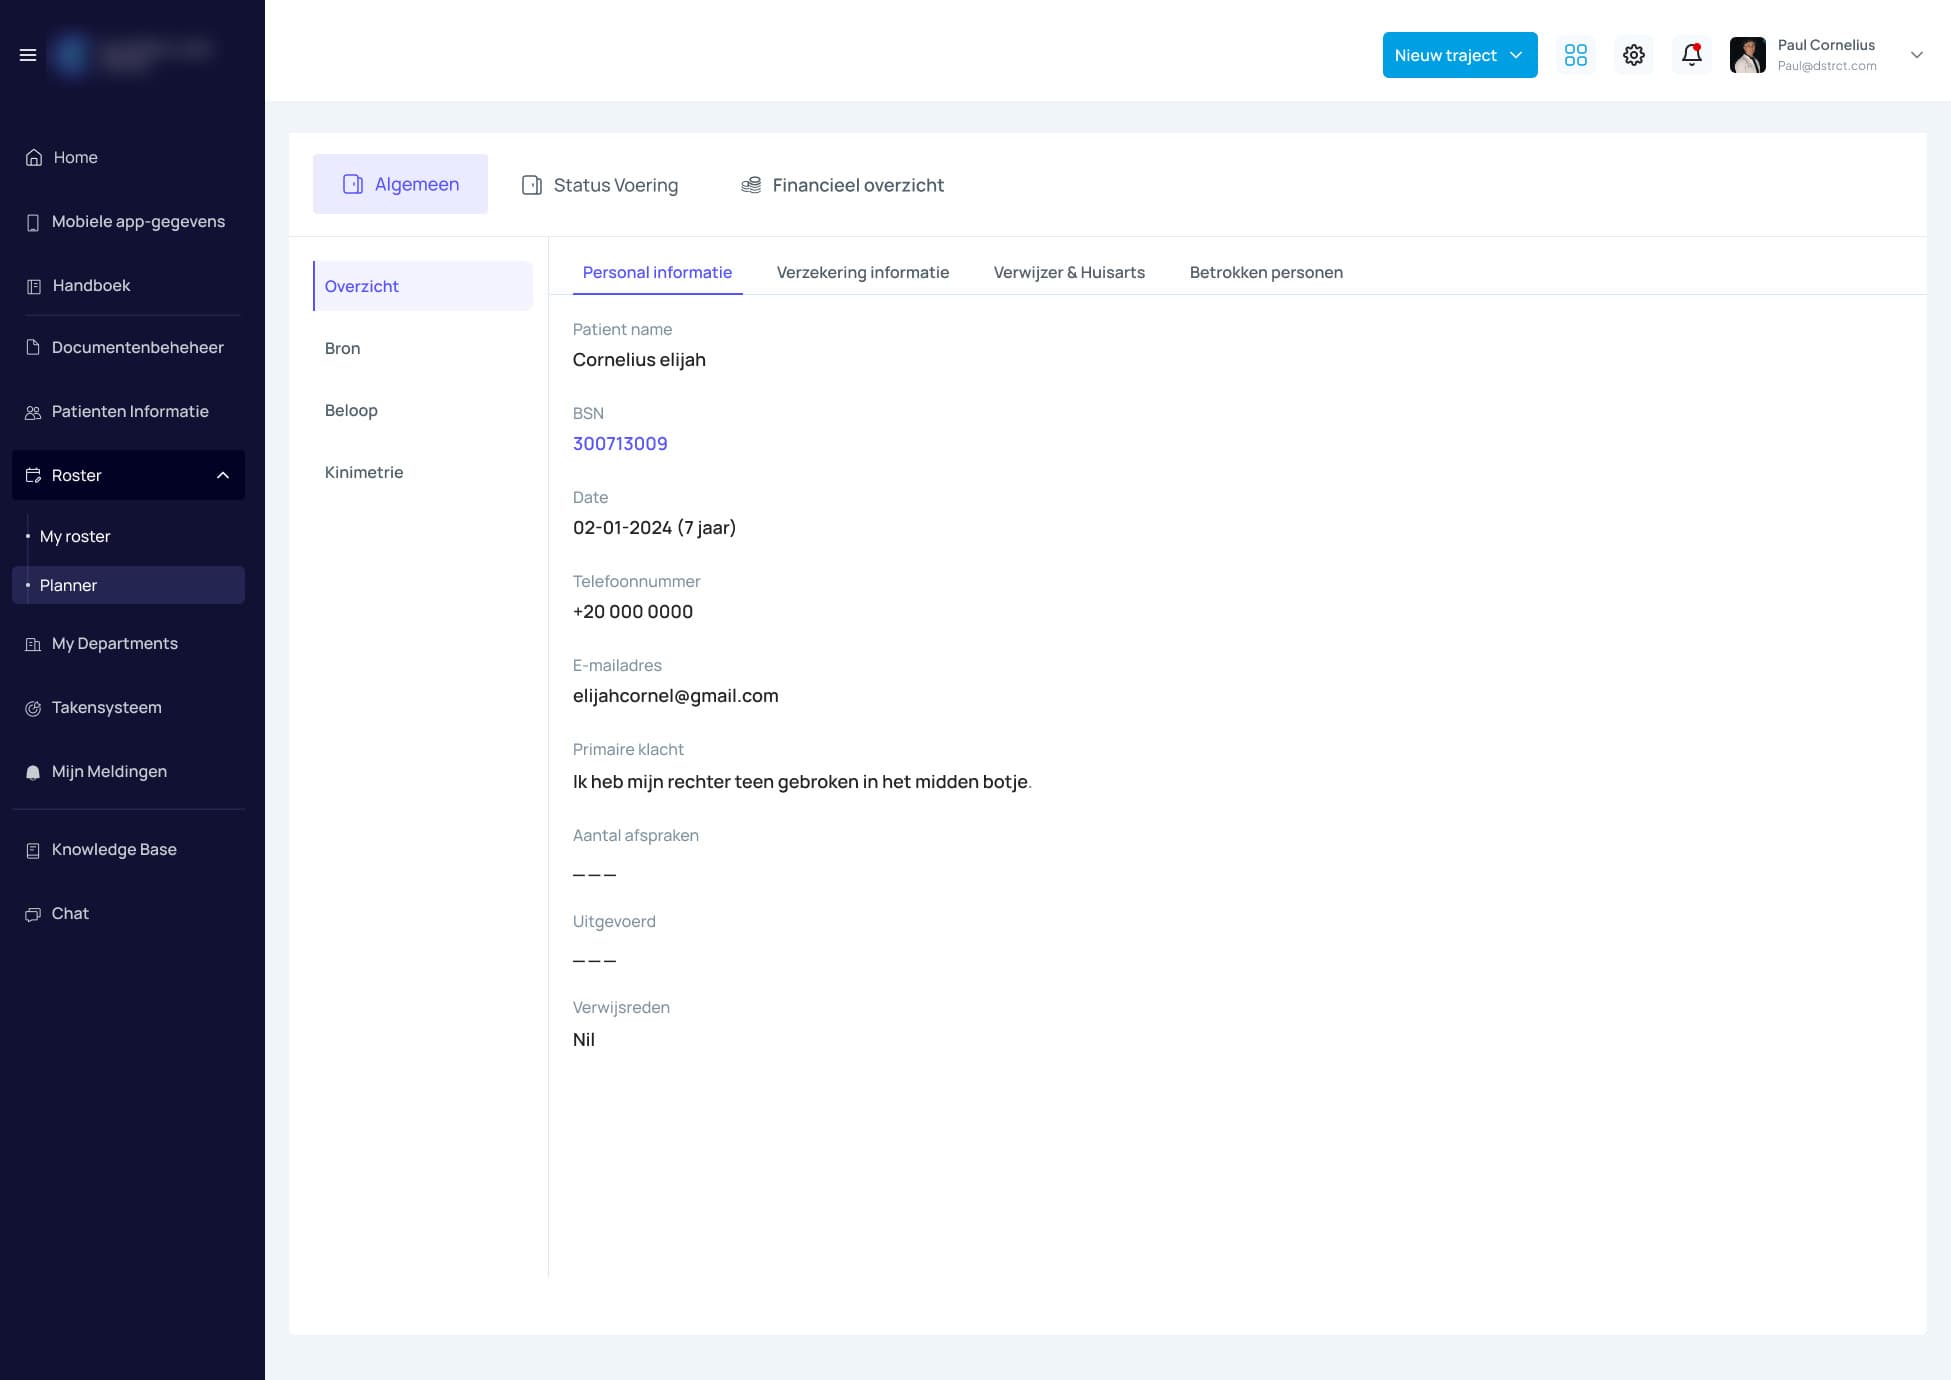This screenshot has height=1380, width=1951.
Task: Switch to the Status Voering tab
Action: pyautogui.click(x=600, y=185)
